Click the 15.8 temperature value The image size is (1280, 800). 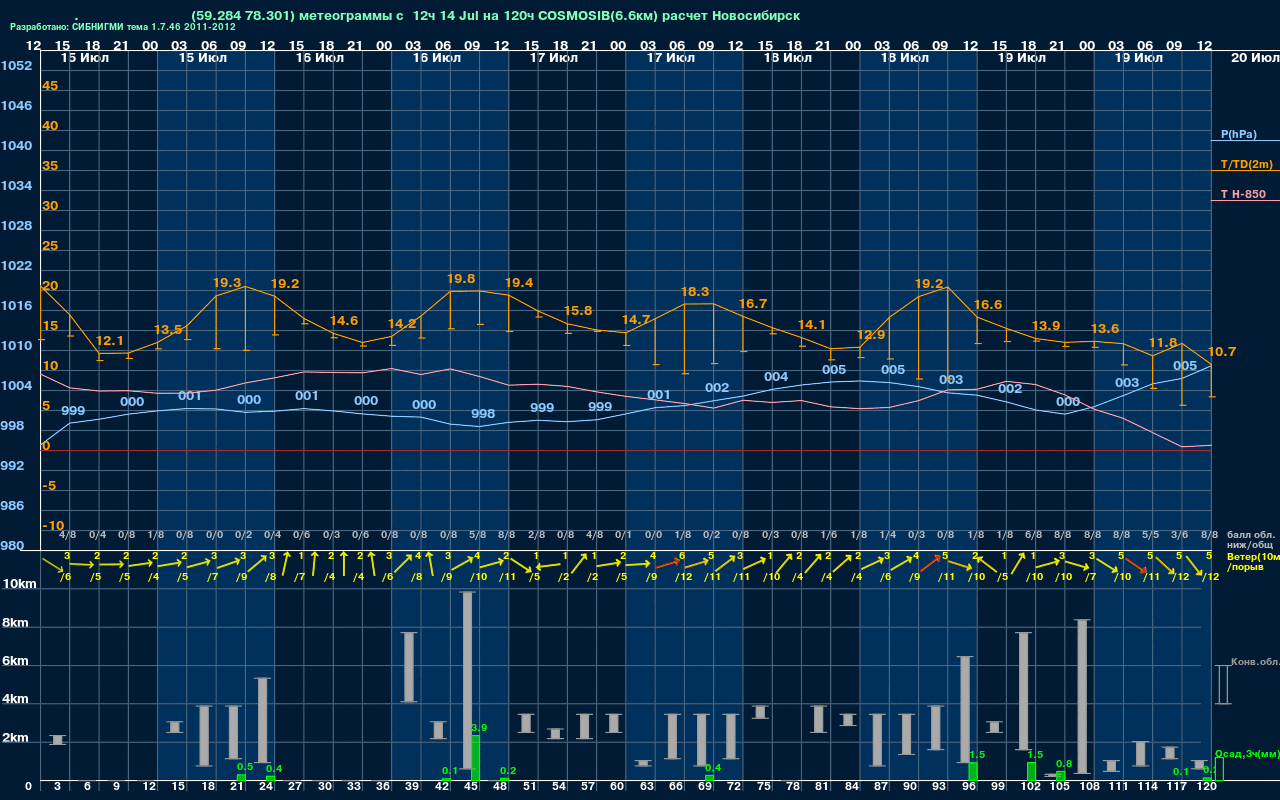(578, 311)
